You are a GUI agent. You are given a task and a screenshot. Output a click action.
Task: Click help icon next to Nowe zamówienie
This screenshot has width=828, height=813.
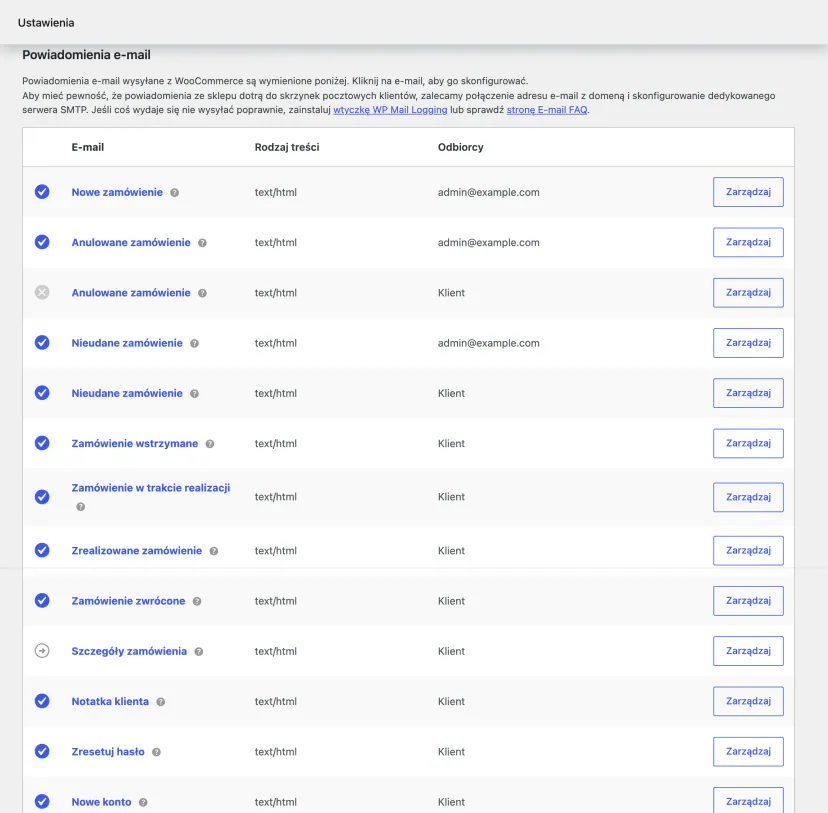(x=174, y=193)
